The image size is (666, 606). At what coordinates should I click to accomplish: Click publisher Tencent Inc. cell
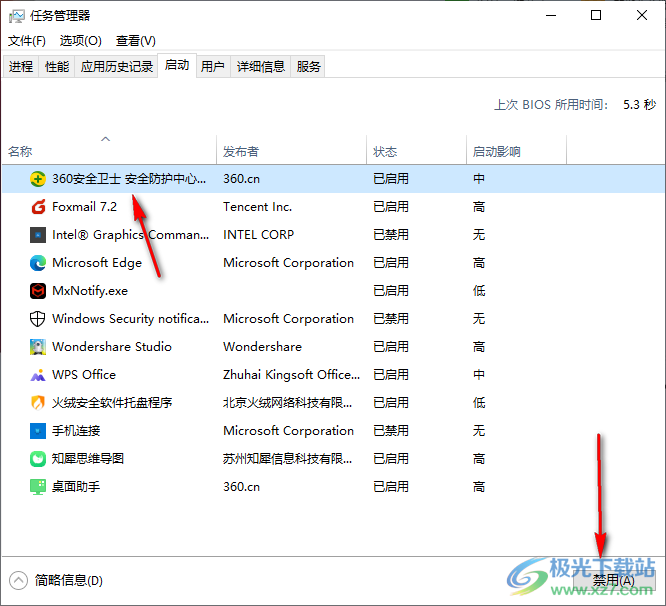[257, 207]
